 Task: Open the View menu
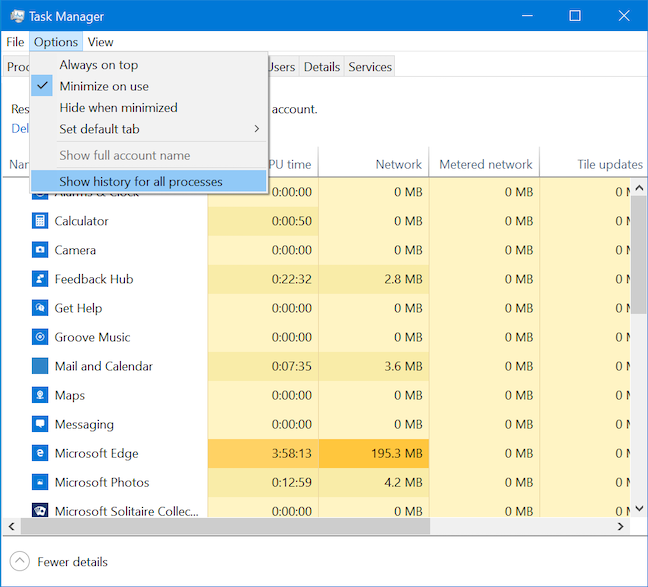coord(100,42)
